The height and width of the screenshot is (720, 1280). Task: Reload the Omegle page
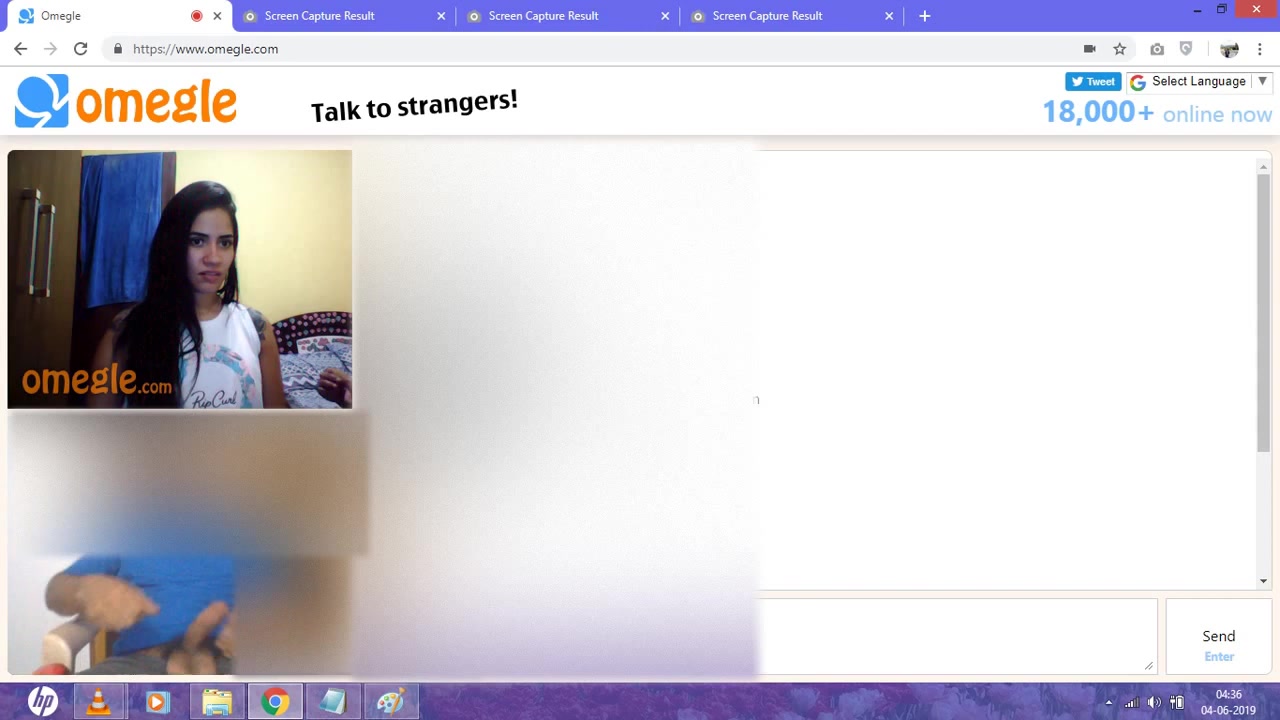click(81, 49)
